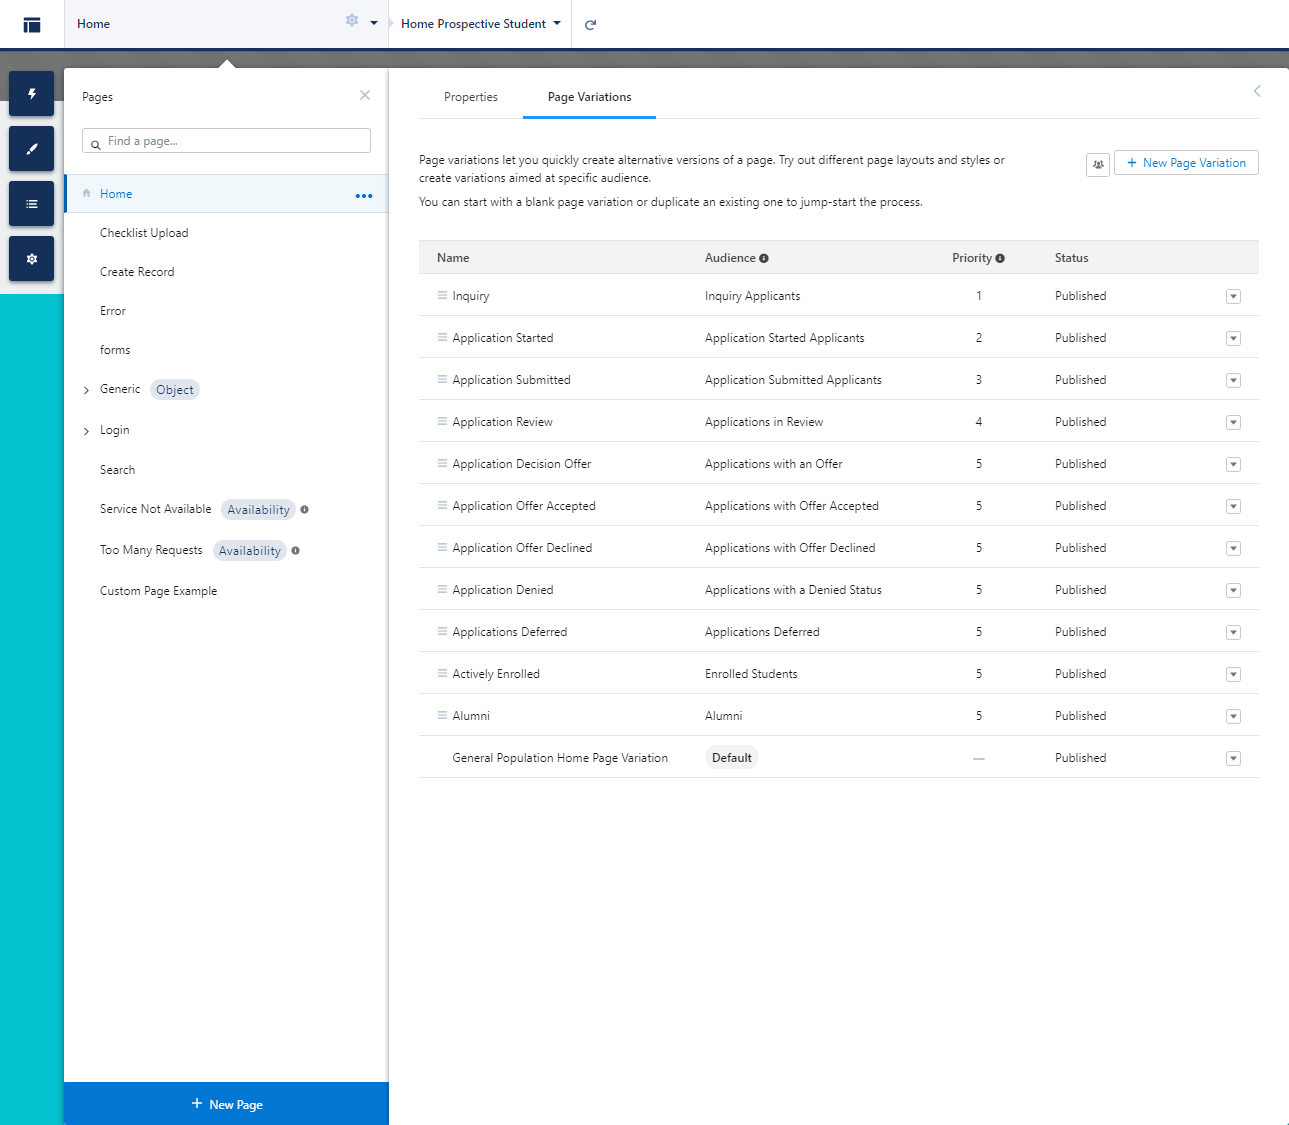Expand the Login page group
The image size is (1289, 1125).
86,431
